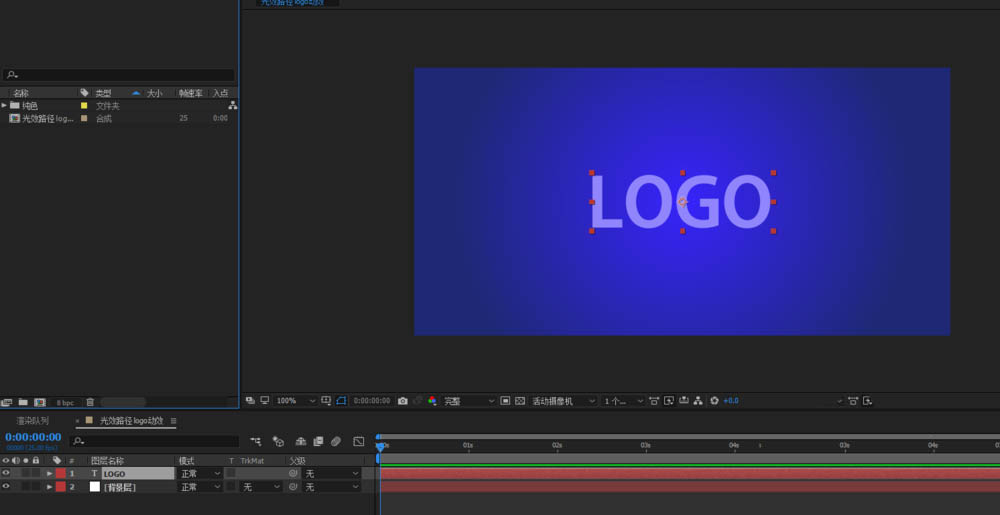Click the trash icon in project panel
The width and height of the screenshot is (1000, 515).
(x=90, y=402)
